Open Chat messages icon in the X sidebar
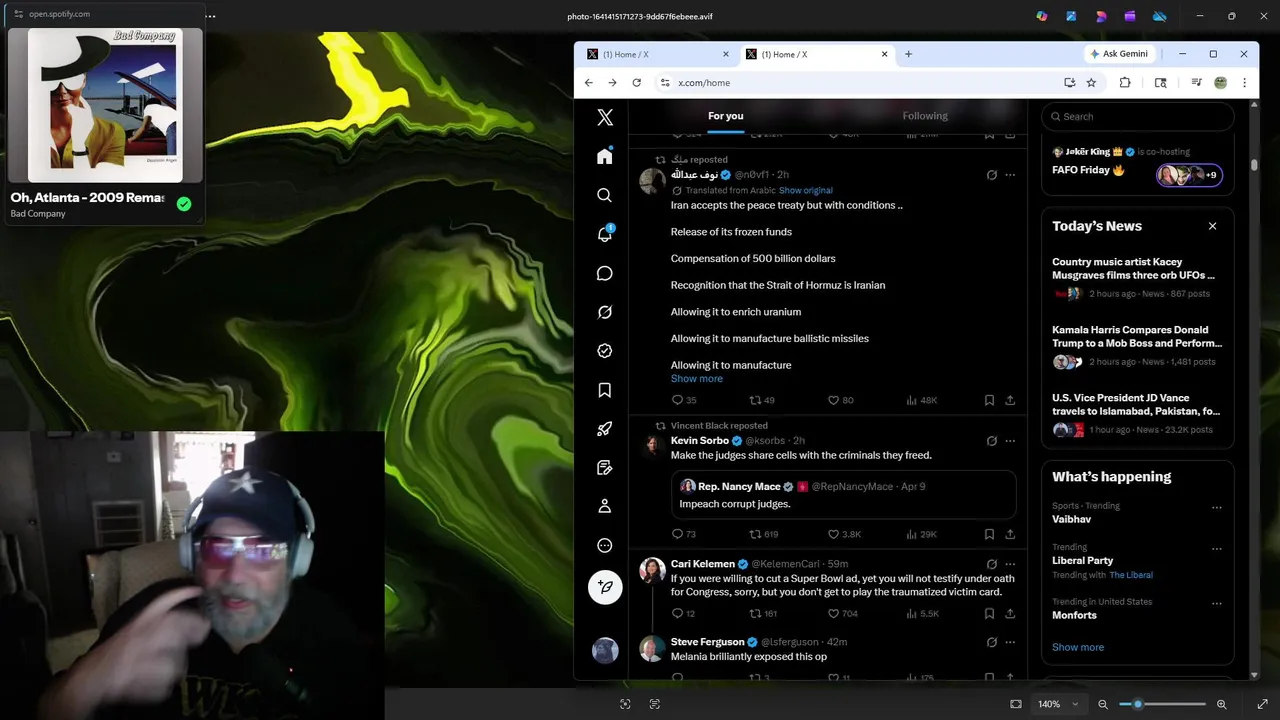 coord(605,273)
